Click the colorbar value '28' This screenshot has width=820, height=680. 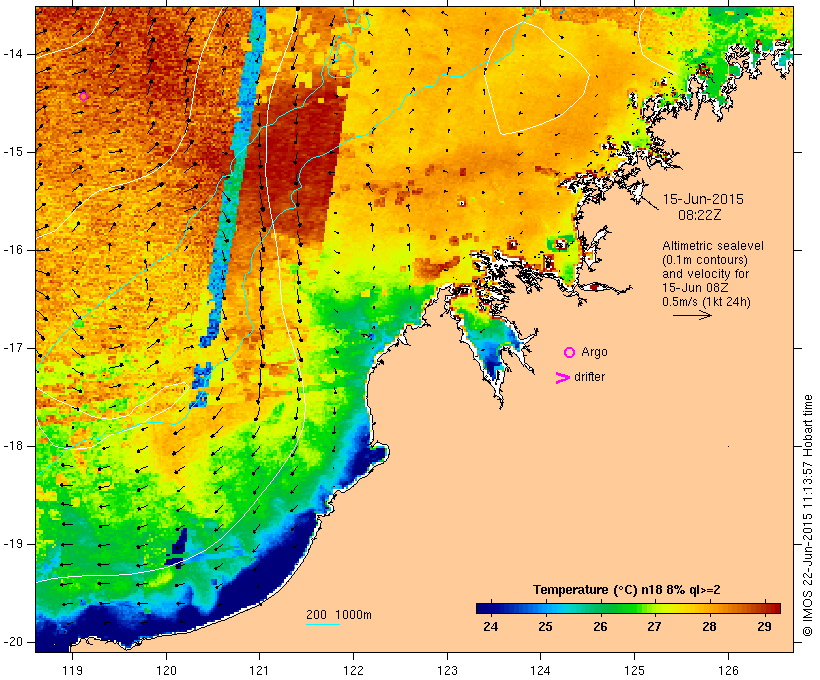pyautogui.click(x=709, y=627)
